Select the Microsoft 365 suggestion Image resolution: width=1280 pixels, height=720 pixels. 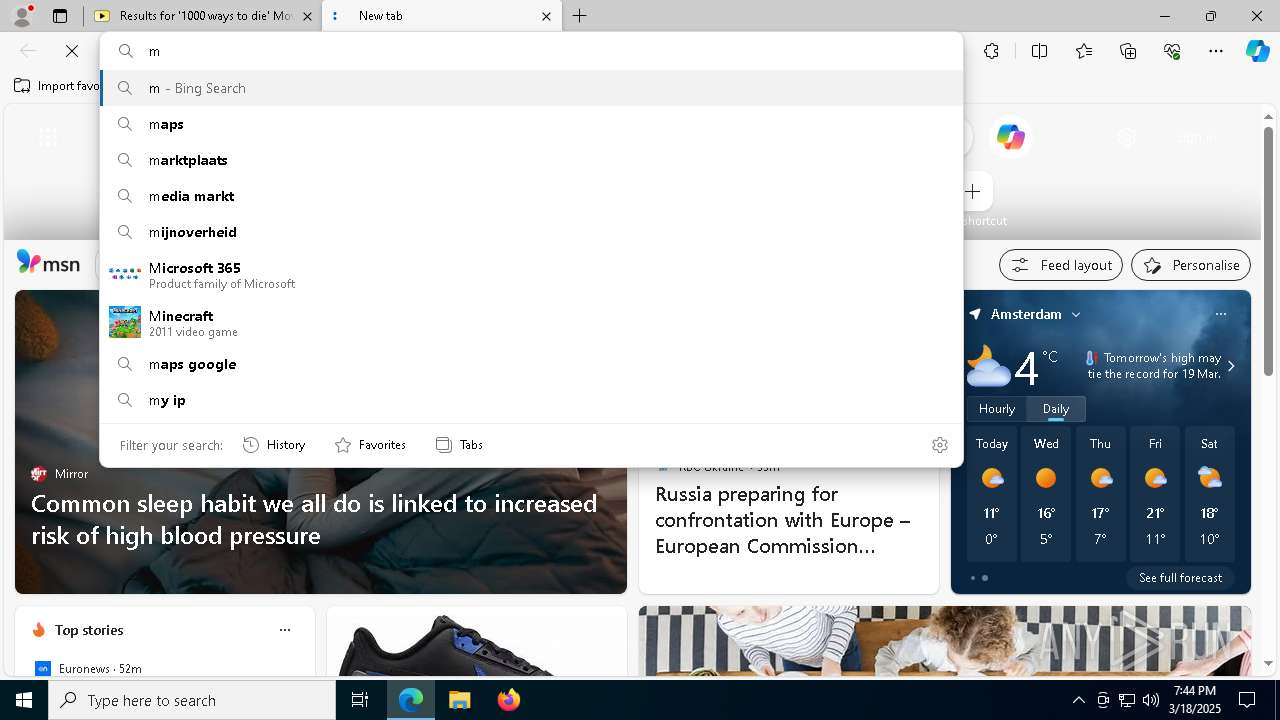tap(532, 275)
